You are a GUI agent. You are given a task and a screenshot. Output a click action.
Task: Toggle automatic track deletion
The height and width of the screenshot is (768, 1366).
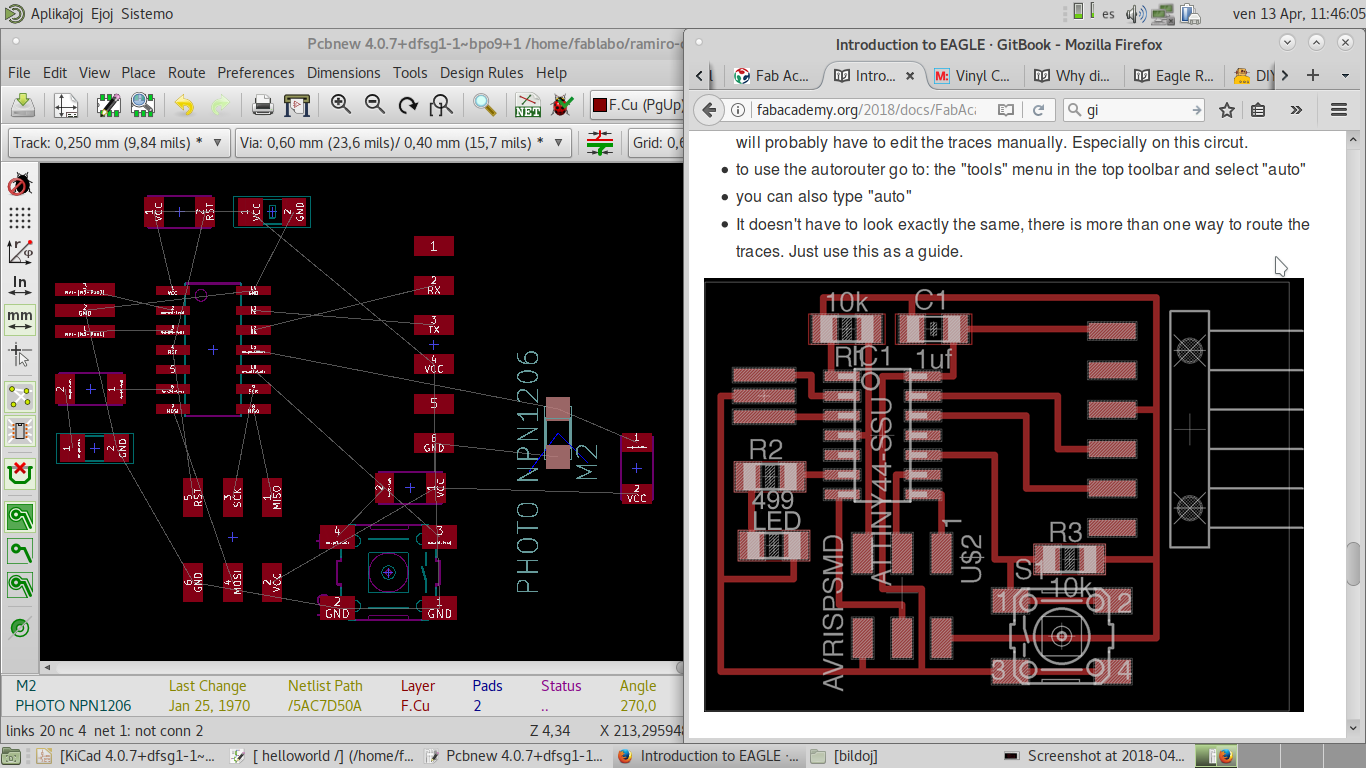coord(19,472)
